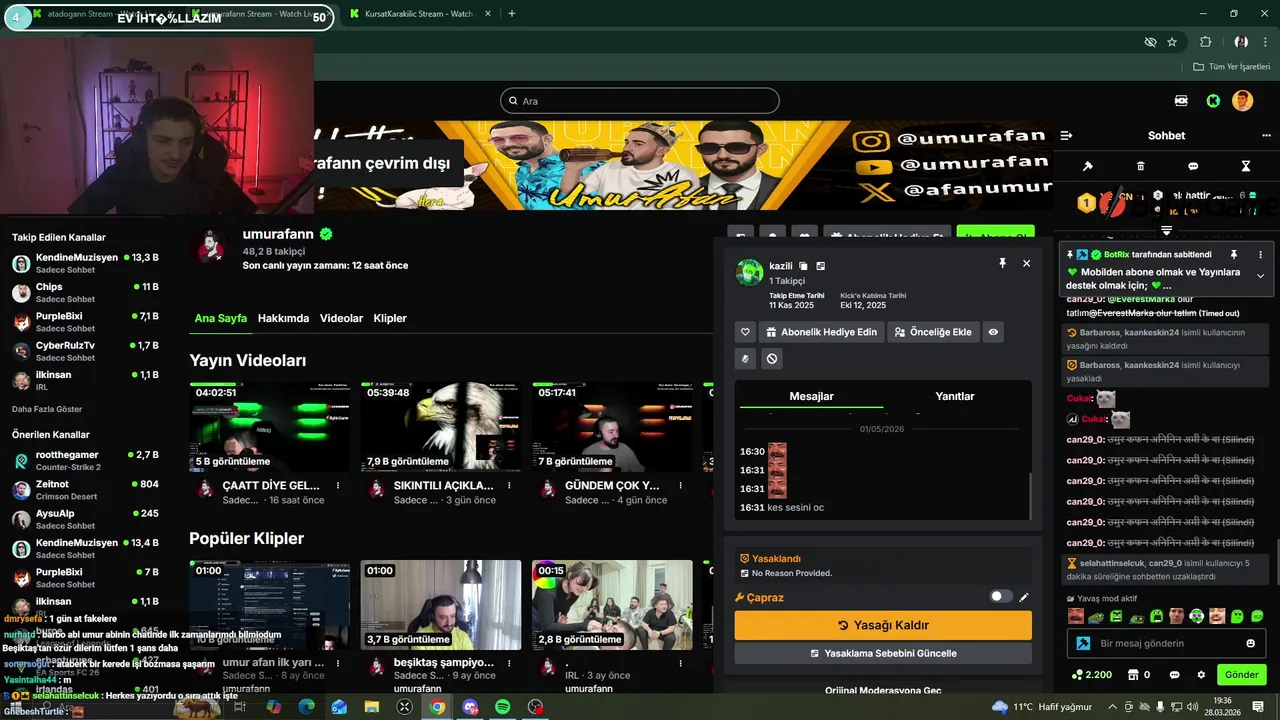Open roothegamer in recommended channels
The width and height of the screenshot is (1280, 720).
(86, 460)
